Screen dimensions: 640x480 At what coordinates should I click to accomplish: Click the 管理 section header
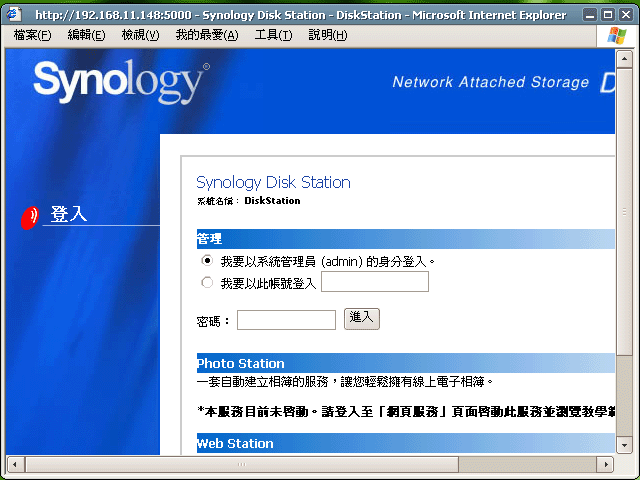[406, 239]
